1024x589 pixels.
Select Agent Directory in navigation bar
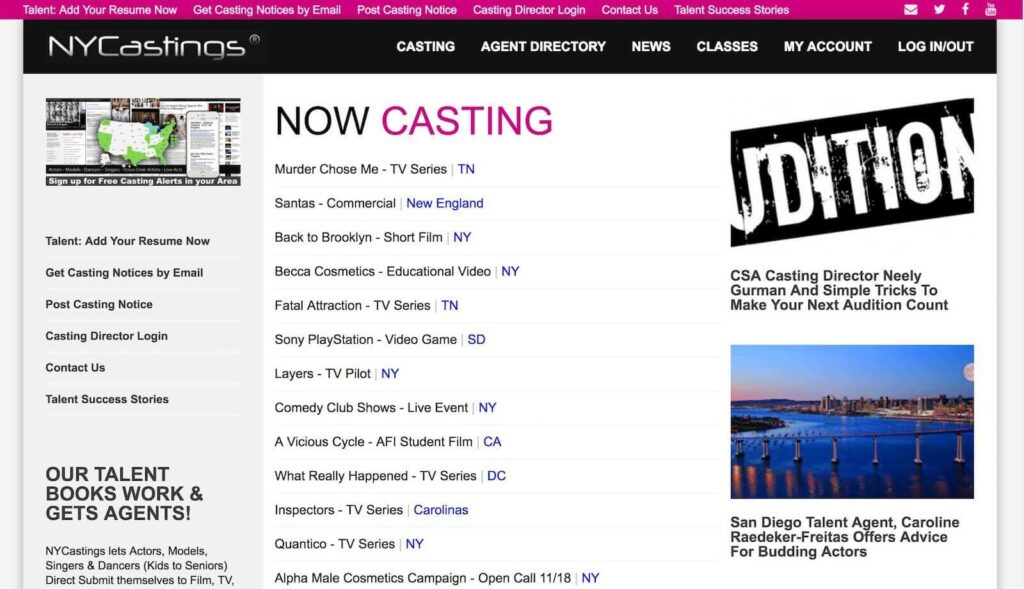pyautogui.click(x=543, y=46)
